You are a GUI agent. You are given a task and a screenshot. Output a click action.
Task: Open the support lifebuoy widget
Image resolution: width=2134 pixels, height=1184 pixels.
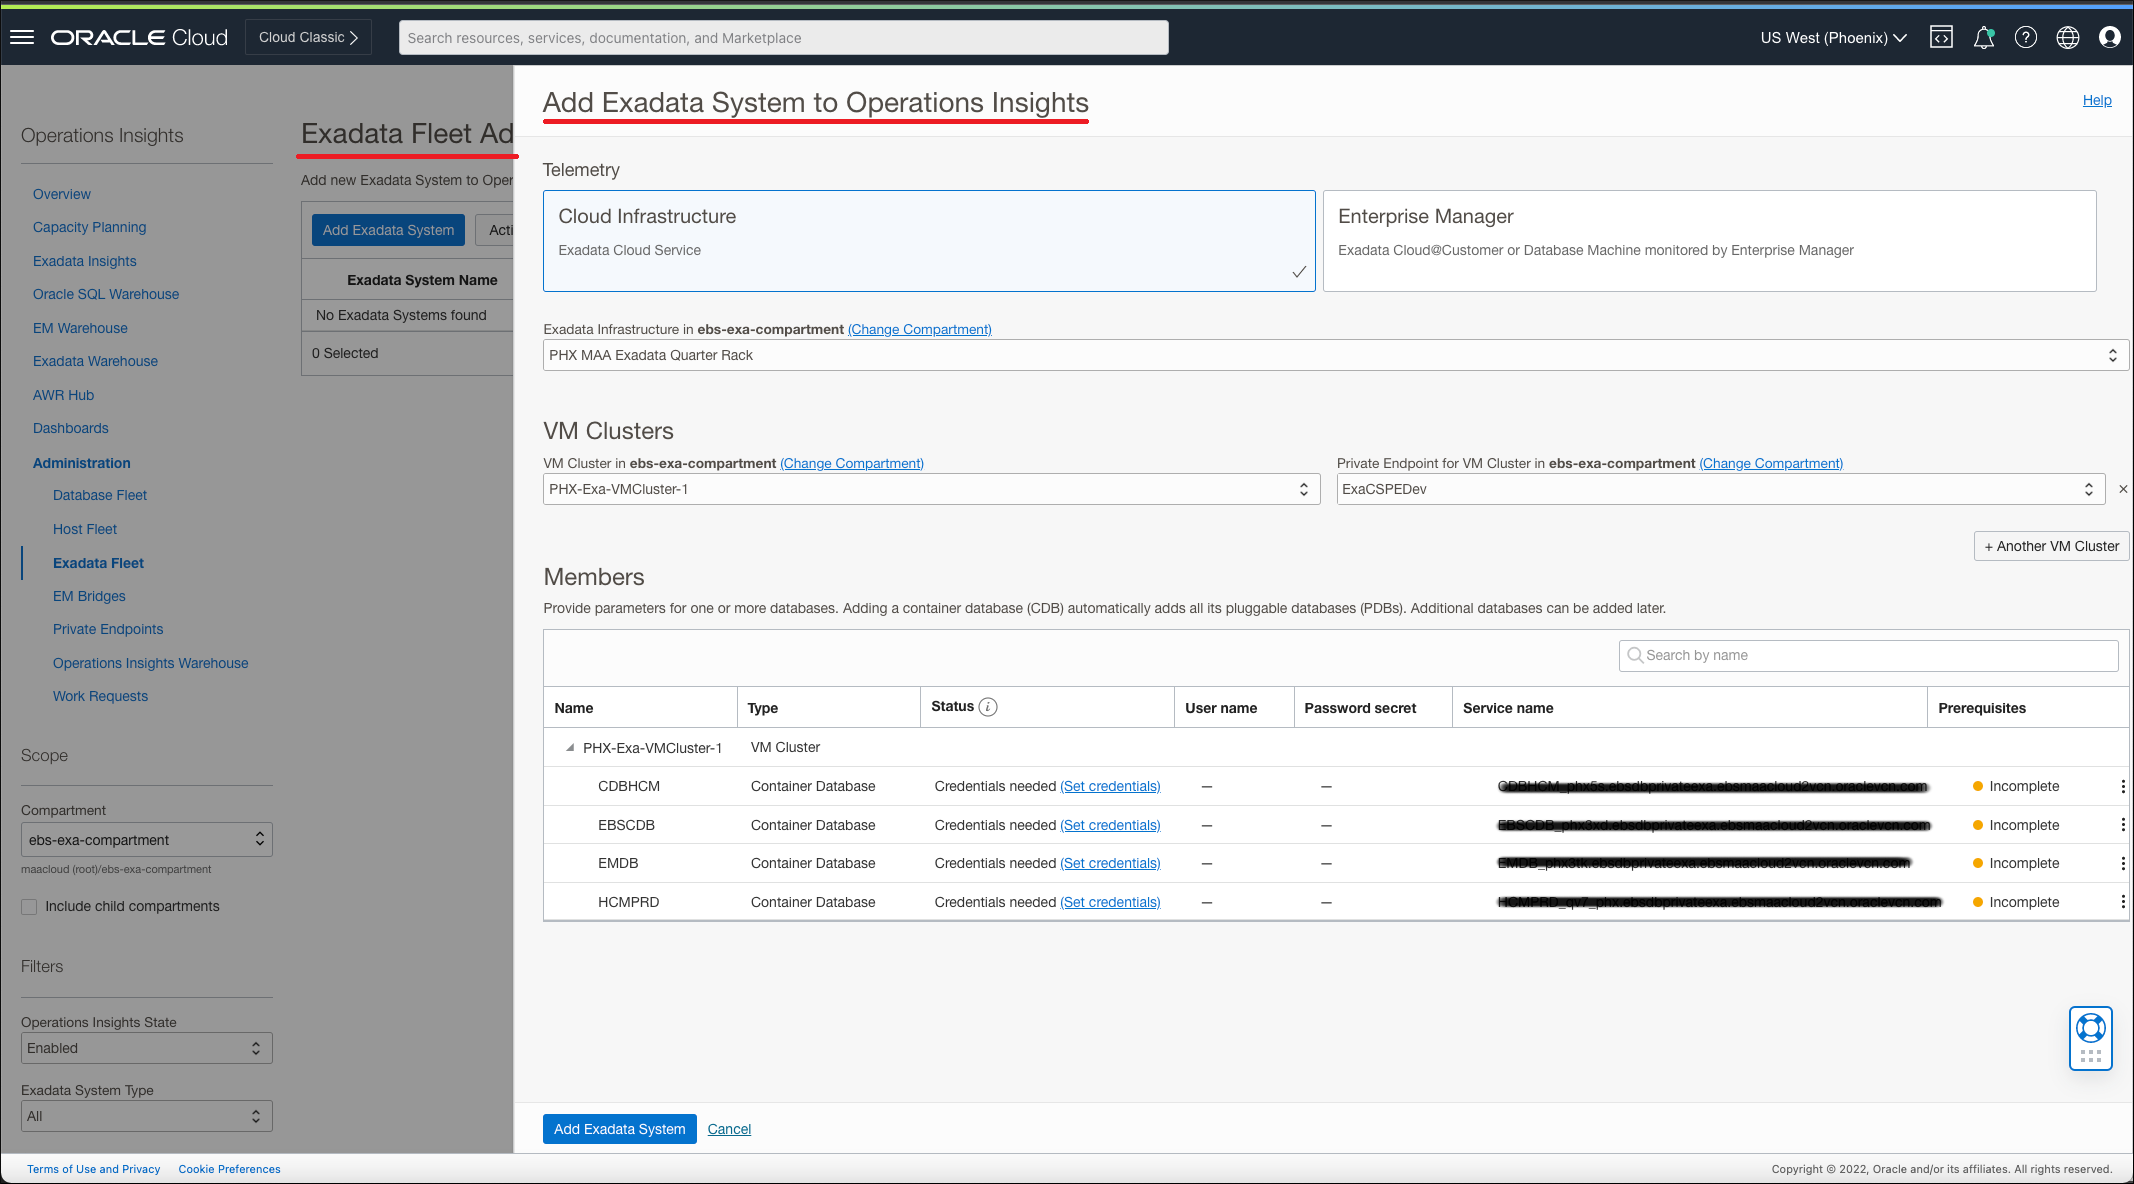[2090, 1038]
